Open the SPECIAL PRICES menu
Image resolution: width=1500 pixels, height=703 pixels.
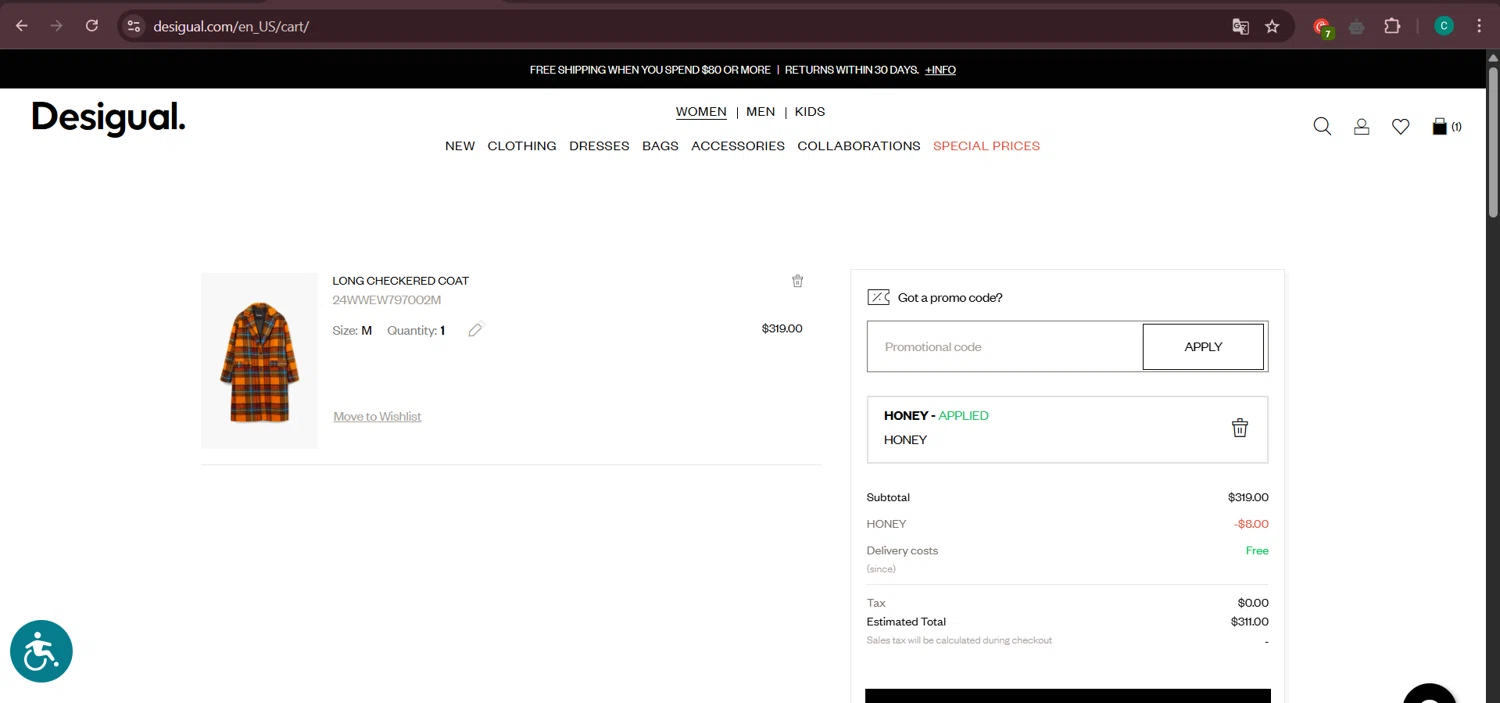coord(987,146)
